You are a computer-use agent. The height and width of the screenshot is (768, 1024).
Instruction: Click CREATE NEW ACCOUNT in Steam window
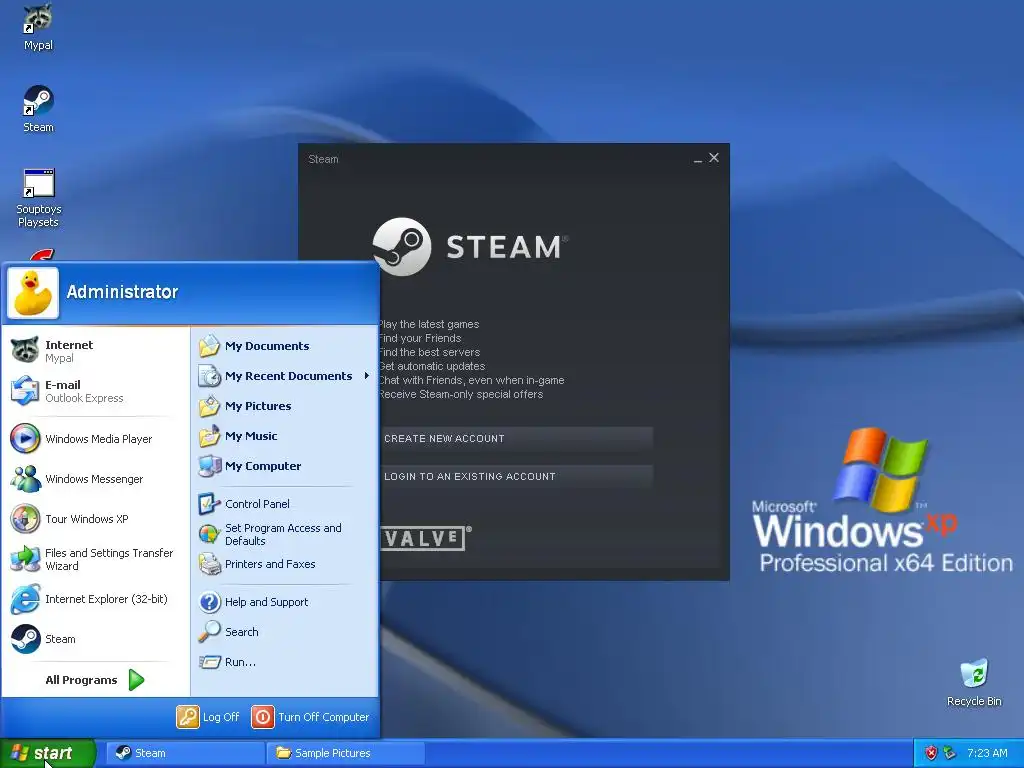coord(516,438)
